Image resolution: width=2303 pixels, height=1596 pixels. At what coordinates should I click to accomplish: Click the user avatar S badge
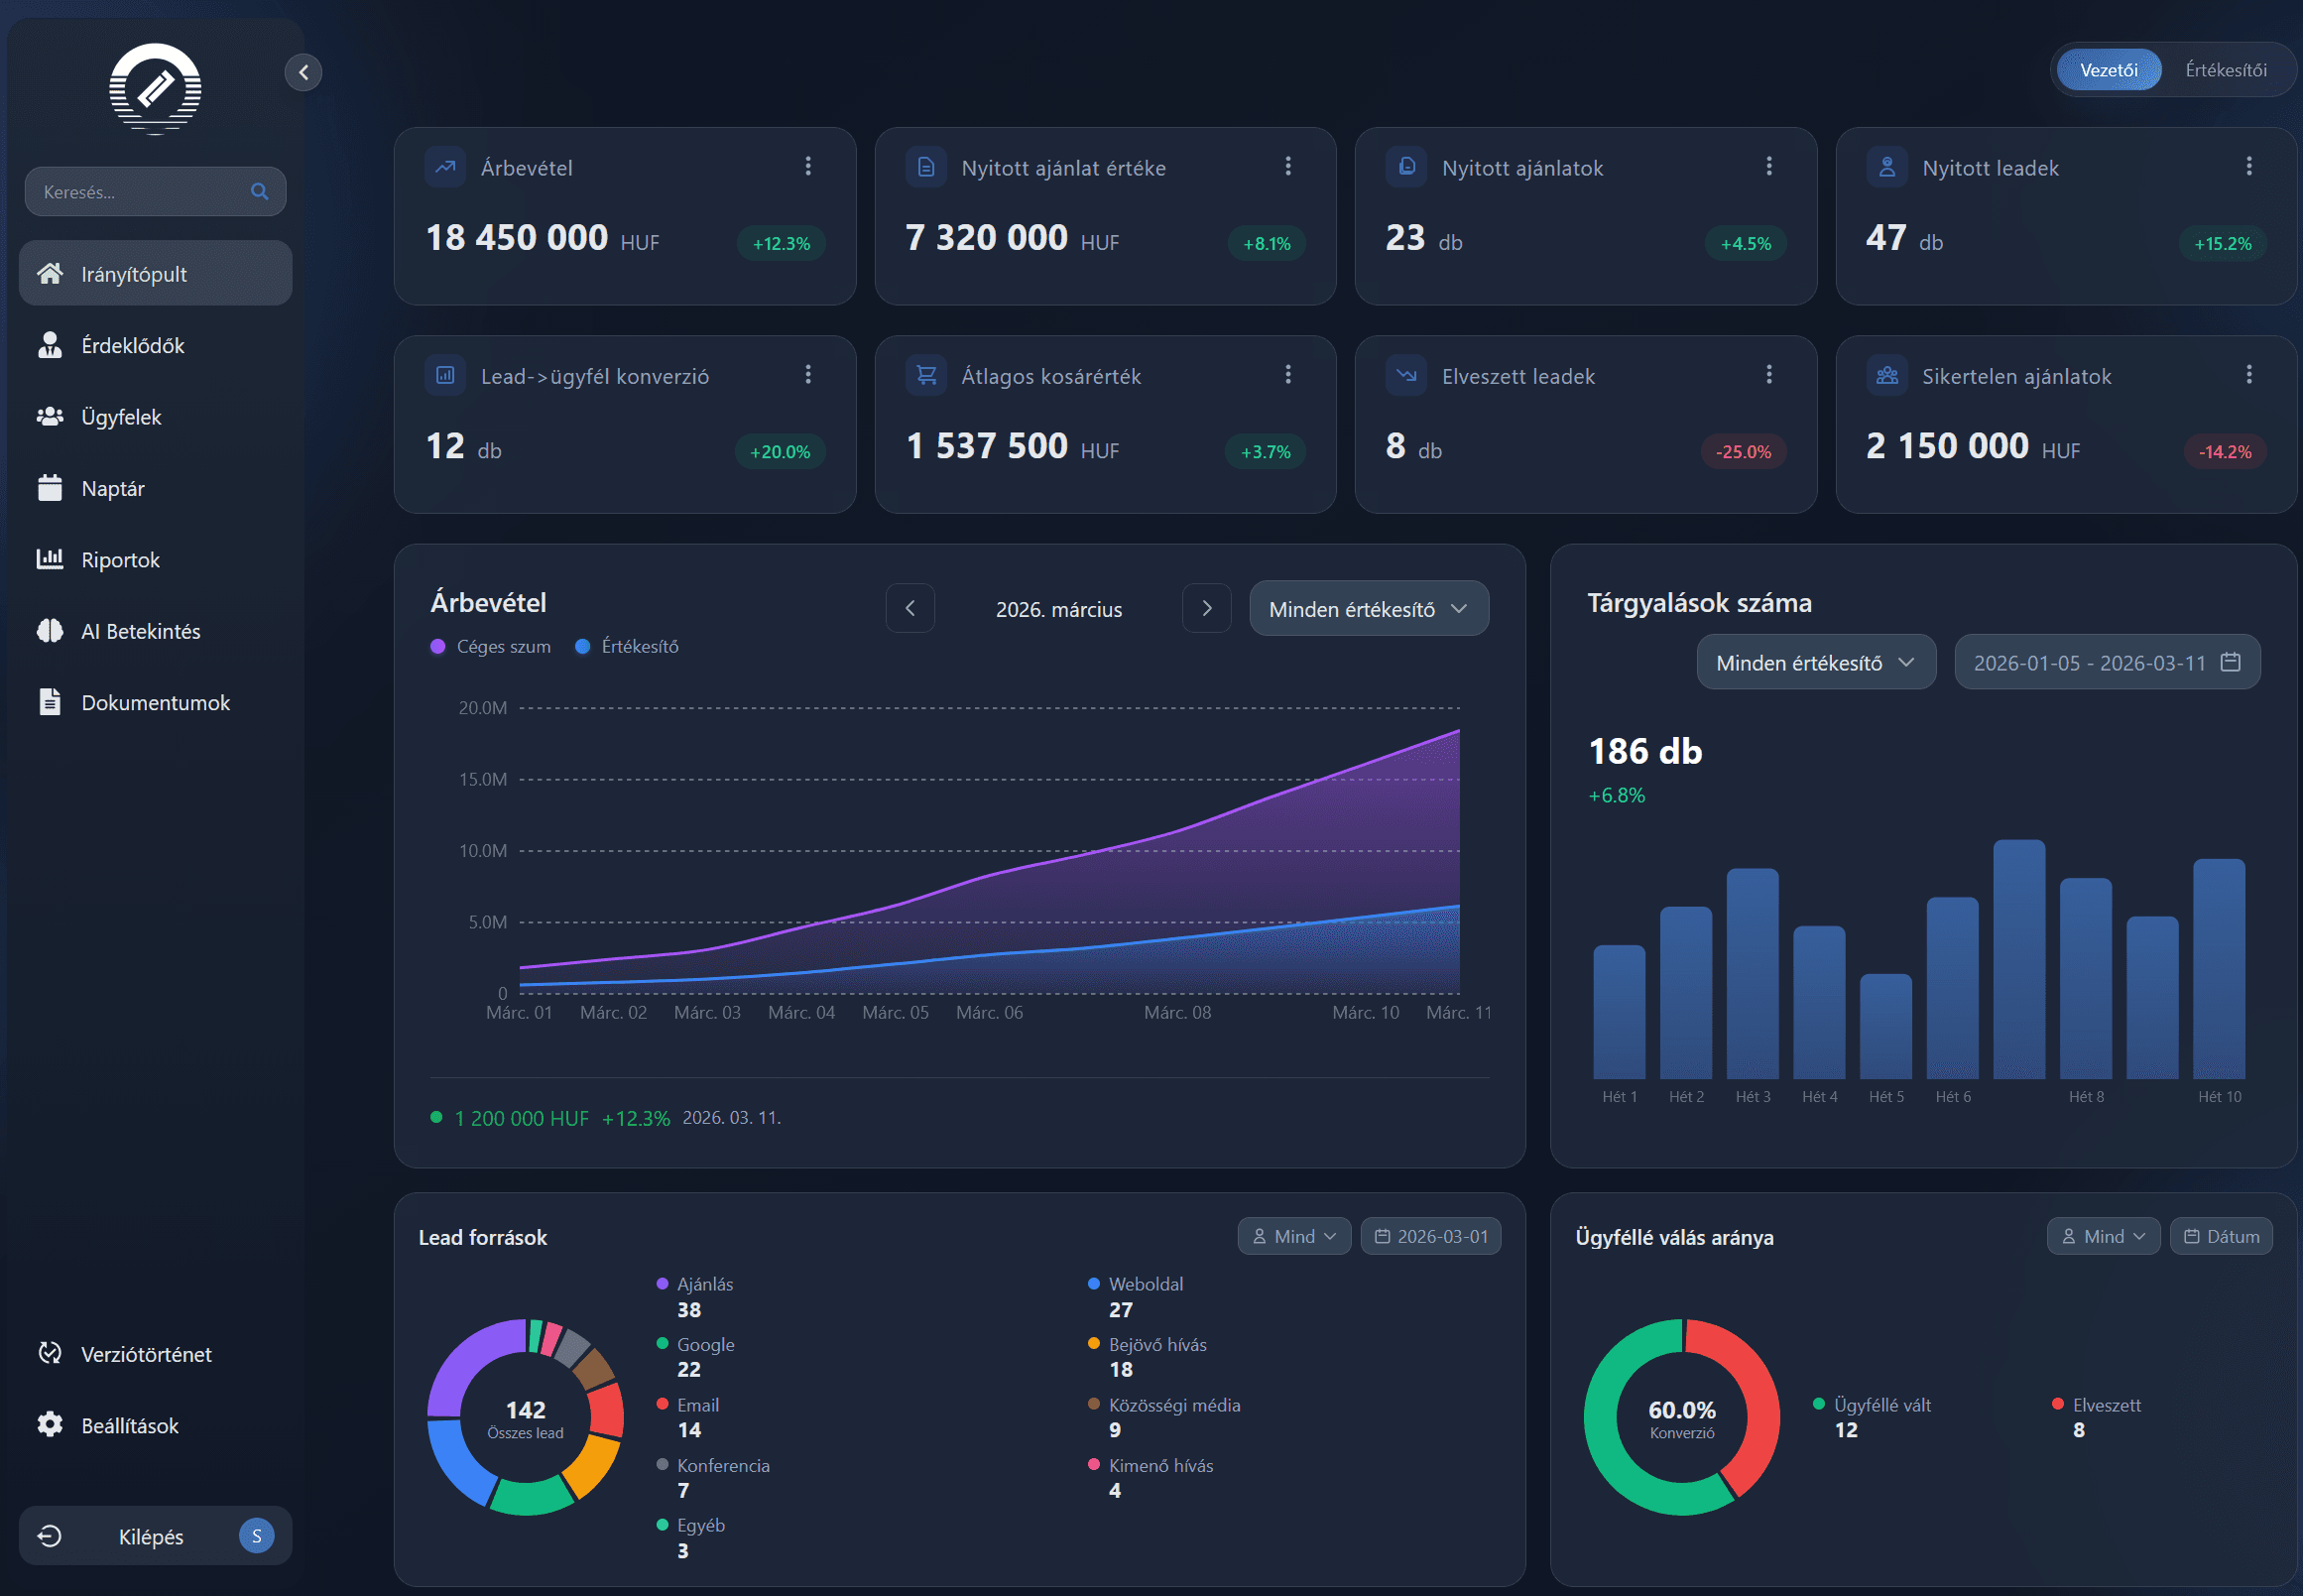coord(257,1536)
